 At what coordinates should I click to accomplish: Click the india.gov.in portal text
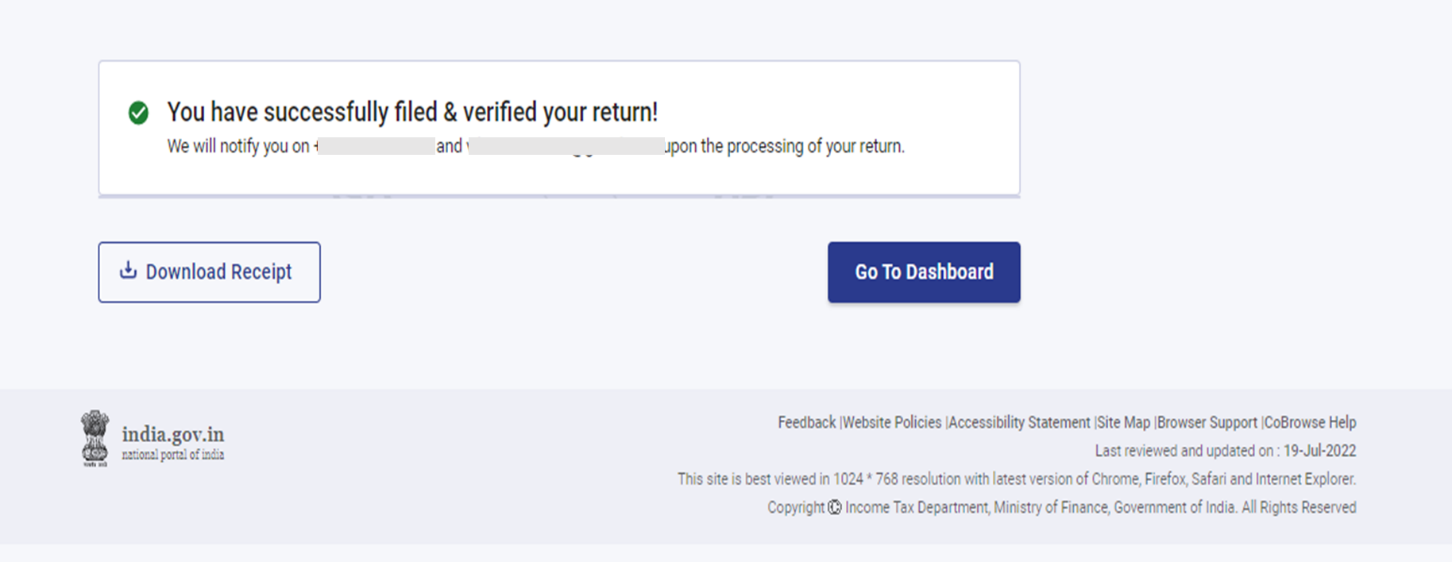[173, 434]
